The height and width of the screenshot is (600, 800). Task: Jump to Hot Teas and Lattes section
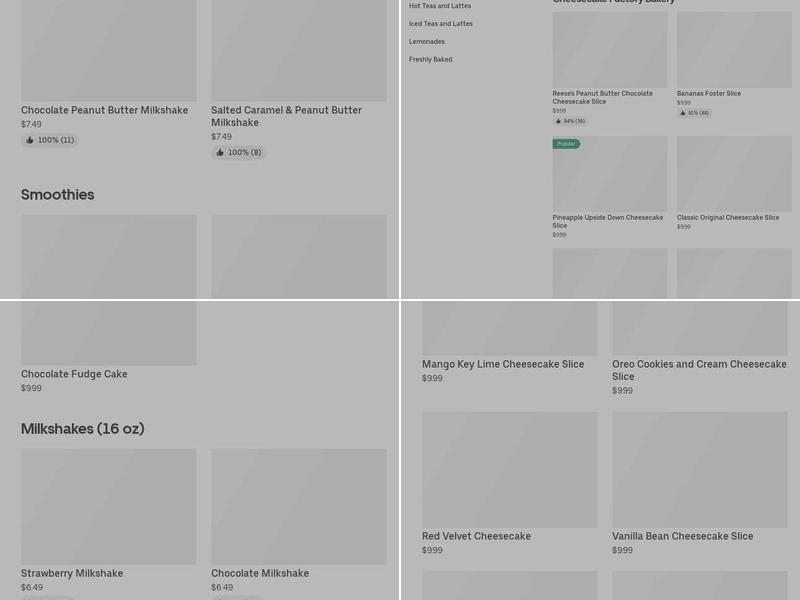tap(440, 6)
